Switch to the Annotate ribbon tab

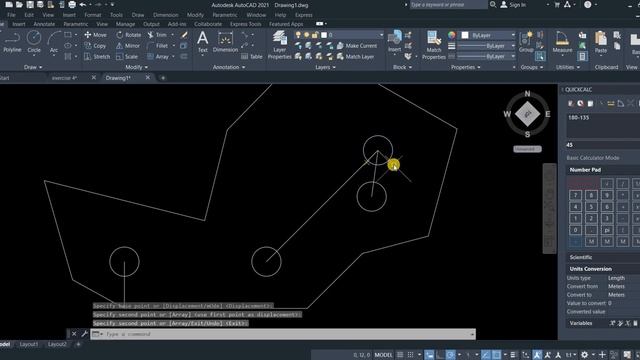click(44, 24)
